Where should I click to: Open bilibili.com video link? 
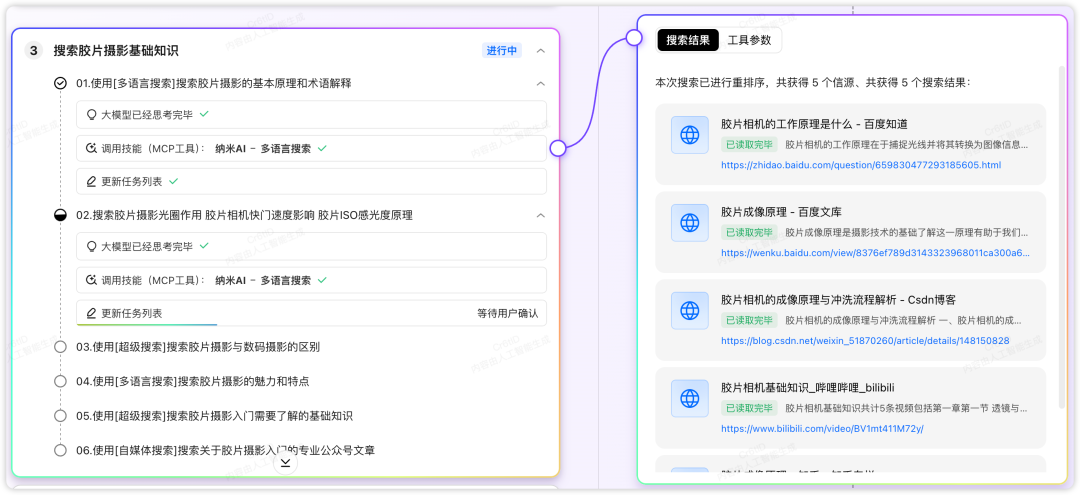point(822,428)
